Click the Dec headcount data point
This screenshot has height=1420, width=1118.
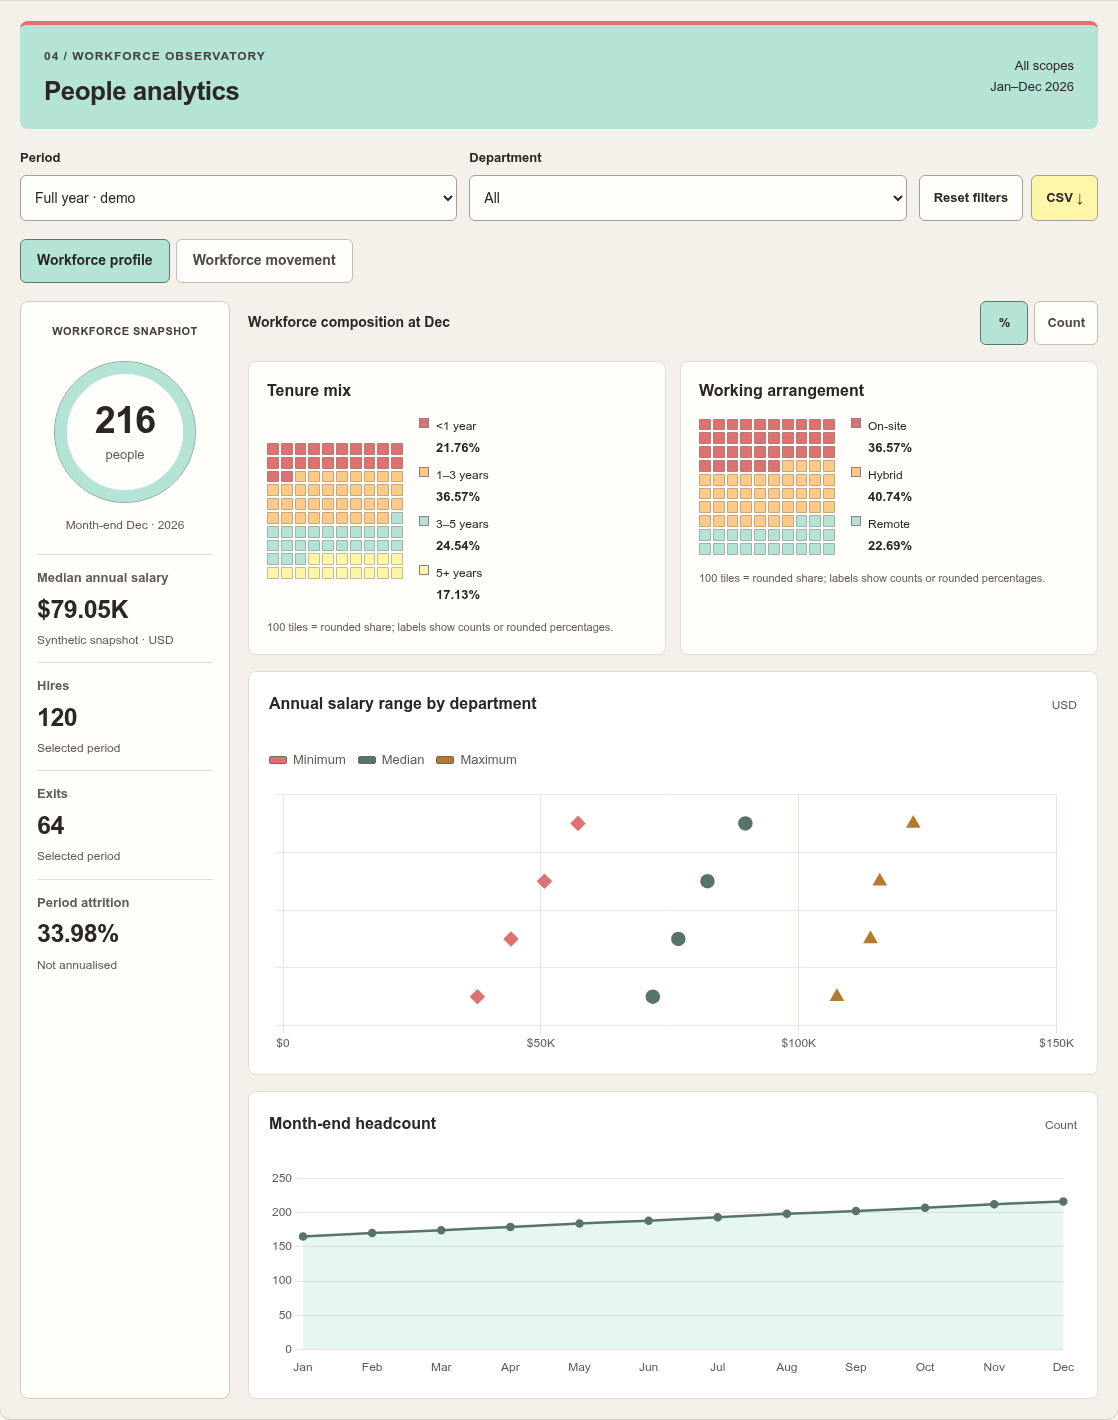coord(1063,1202)
